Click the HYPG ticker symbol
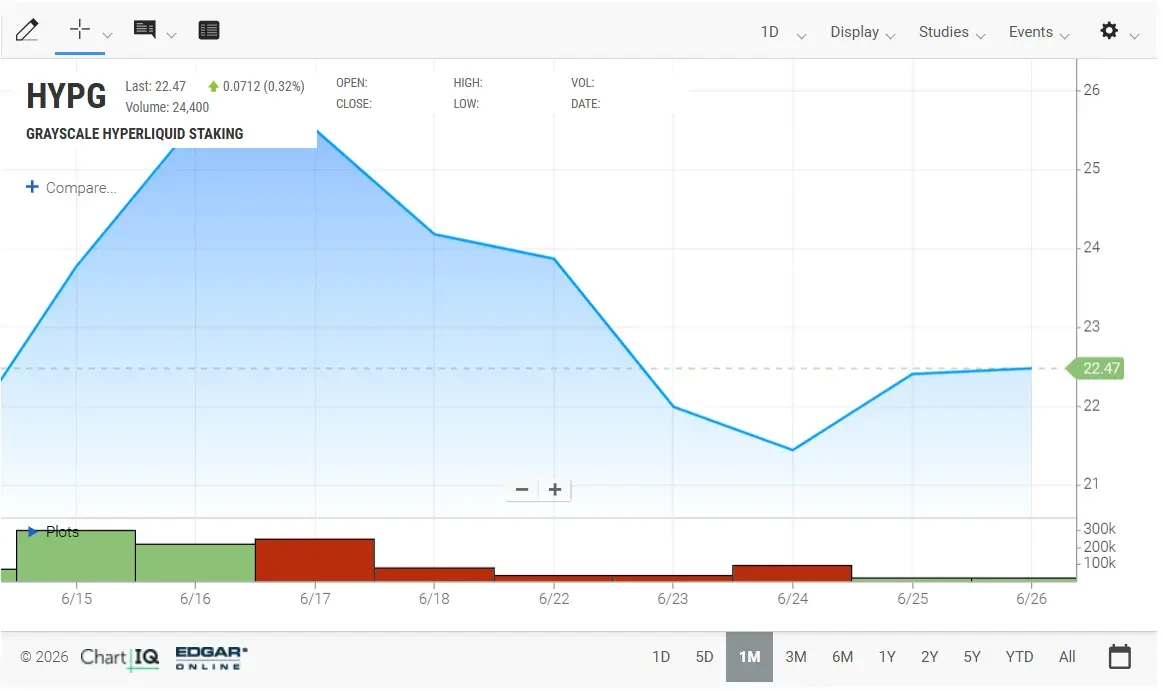This screenshot has width=1163, height=691. (66, 96)
